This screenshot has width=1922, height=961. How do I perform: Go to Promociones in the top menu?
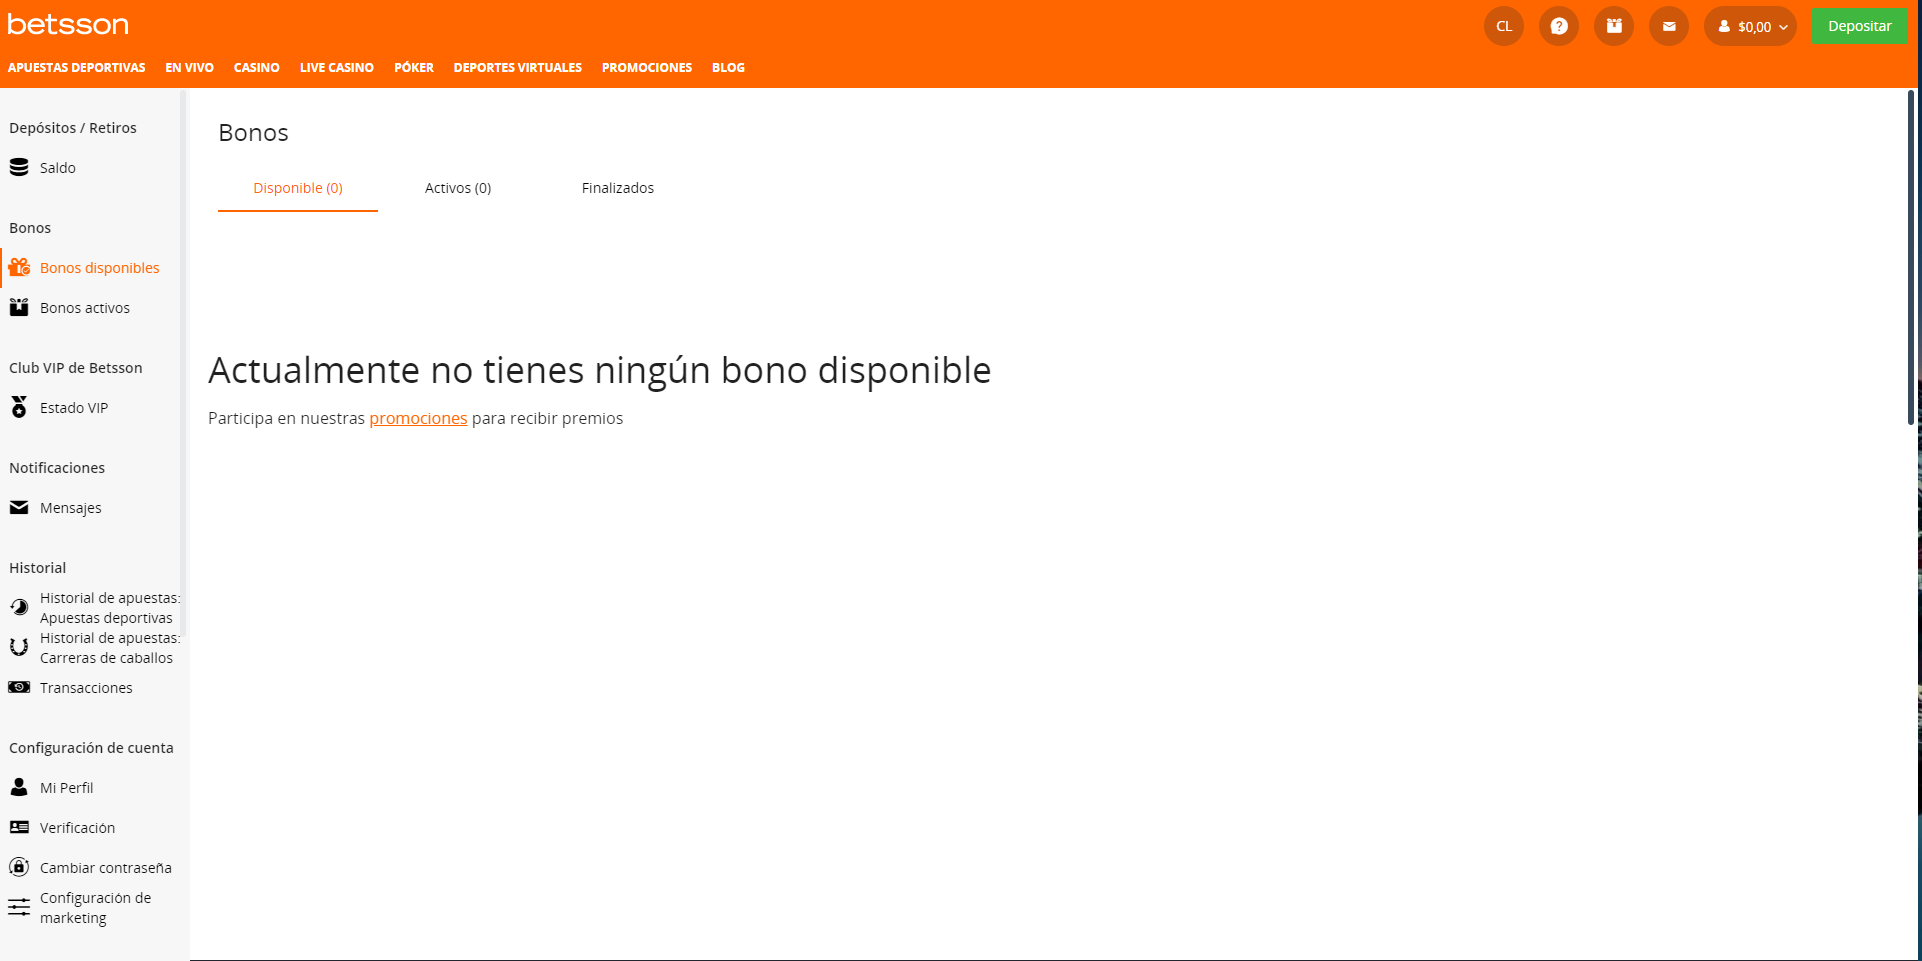[x=646, y=67]
